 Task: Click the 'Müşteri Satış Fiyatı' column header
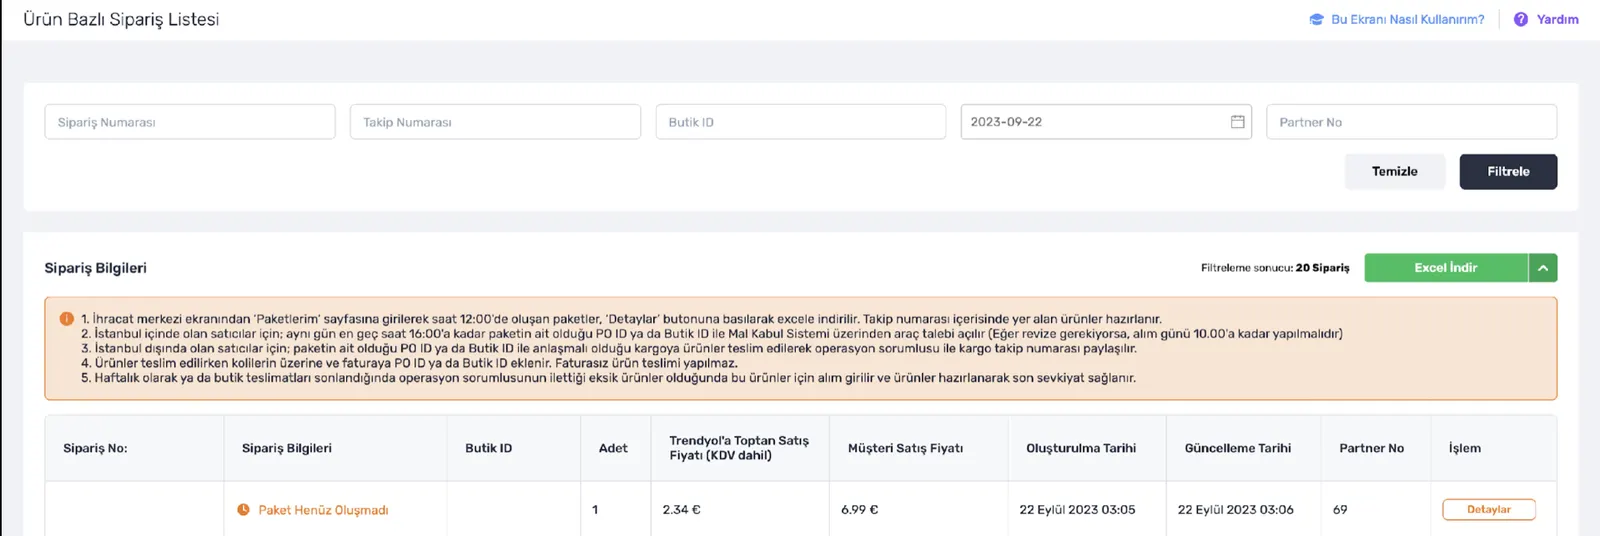pos(905,448)
